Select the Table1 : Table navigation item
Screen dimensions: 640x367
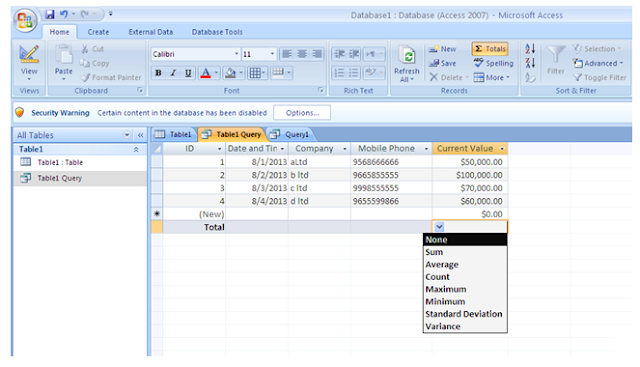(x=60, y=162)
